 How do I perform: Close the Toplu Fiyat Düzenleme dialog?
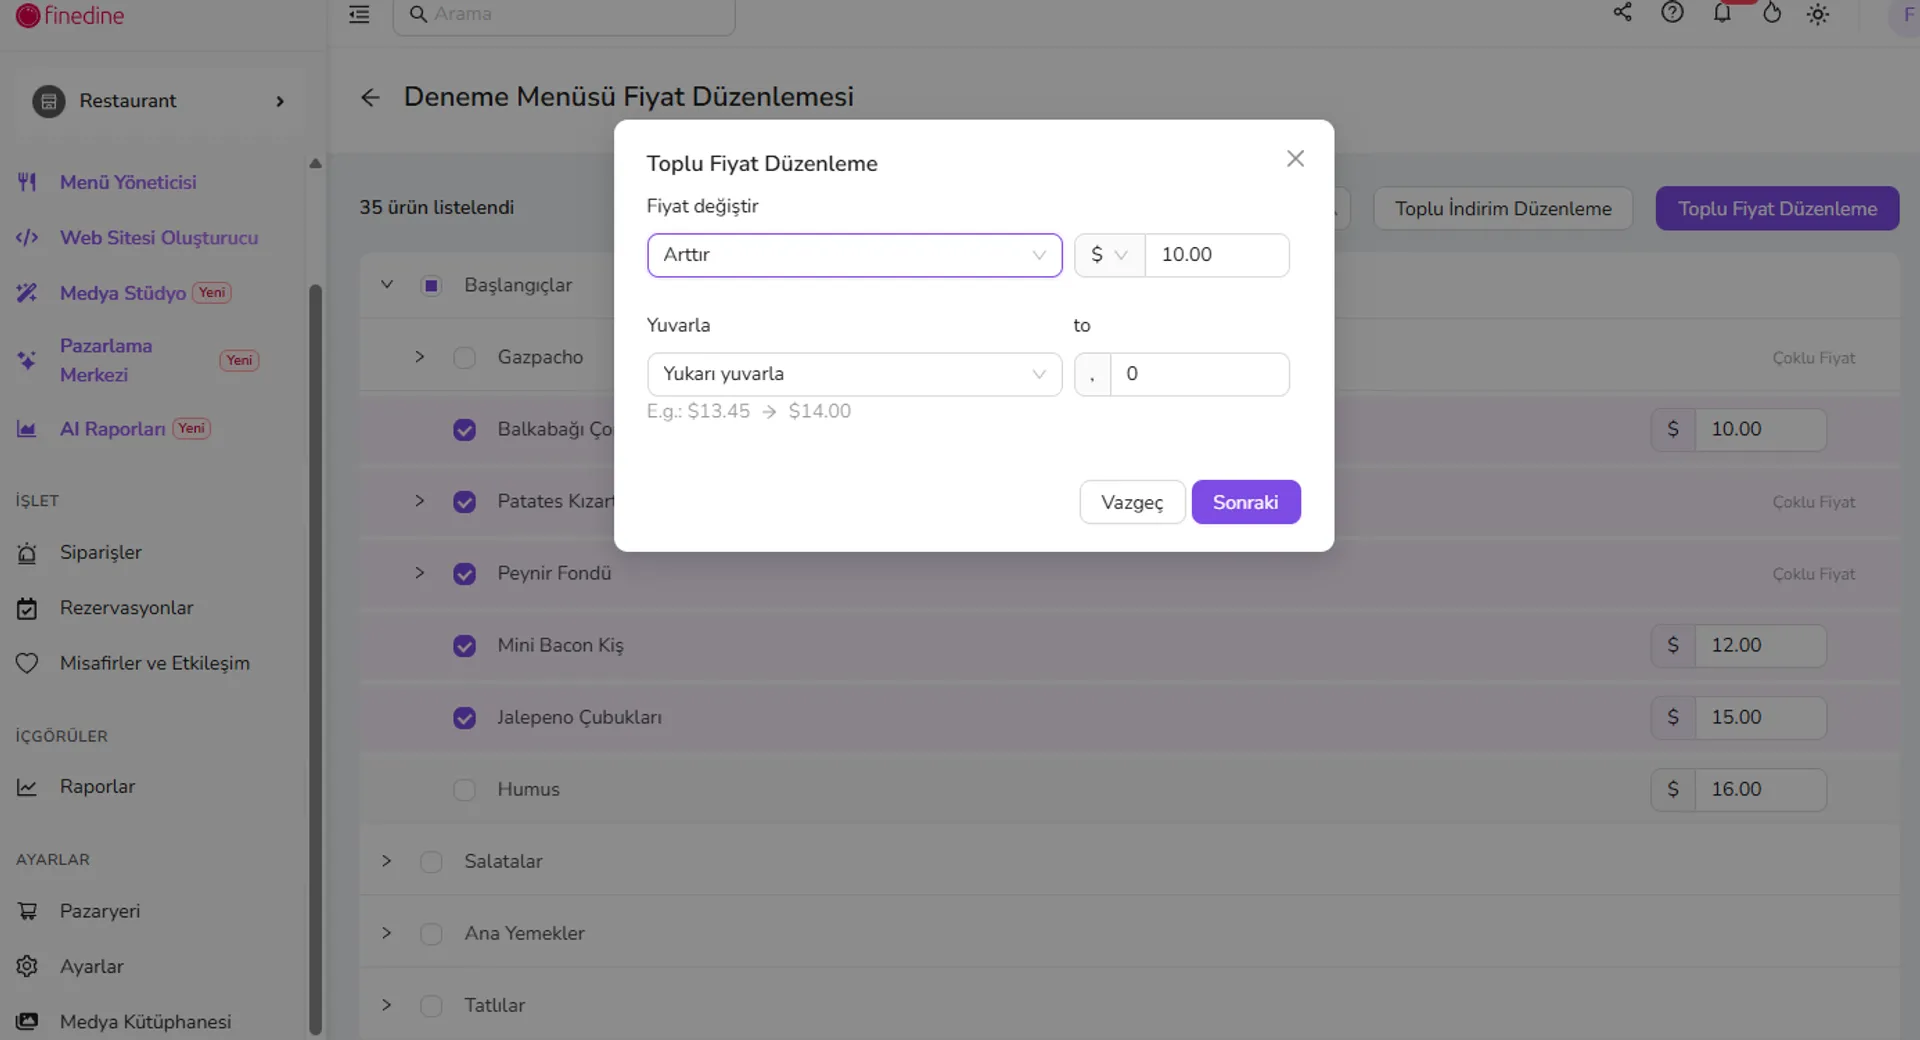click(x=1295, y=159)
